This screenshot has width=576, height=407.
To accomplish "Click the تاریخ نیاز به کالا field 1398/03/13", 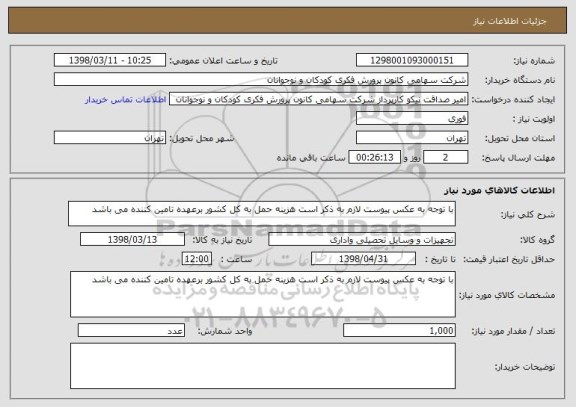I will 132,239.
